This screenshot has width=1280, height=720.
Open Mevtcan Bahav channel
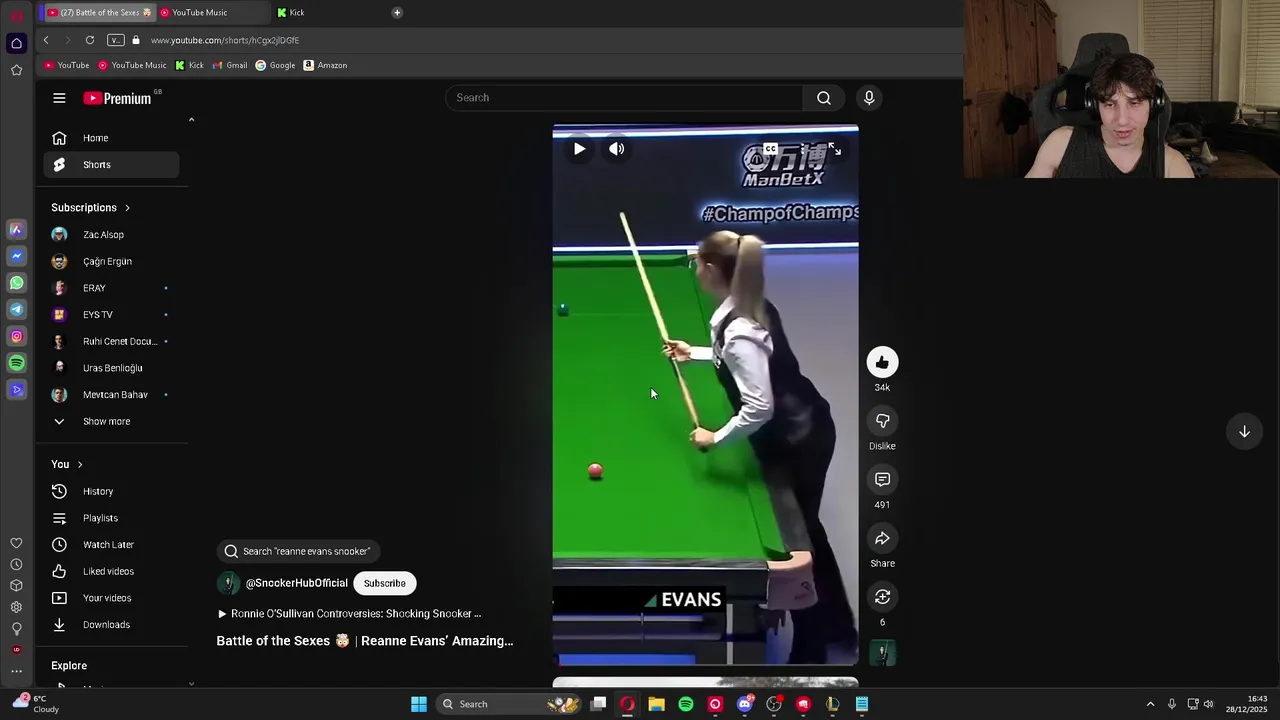point(111,395)
